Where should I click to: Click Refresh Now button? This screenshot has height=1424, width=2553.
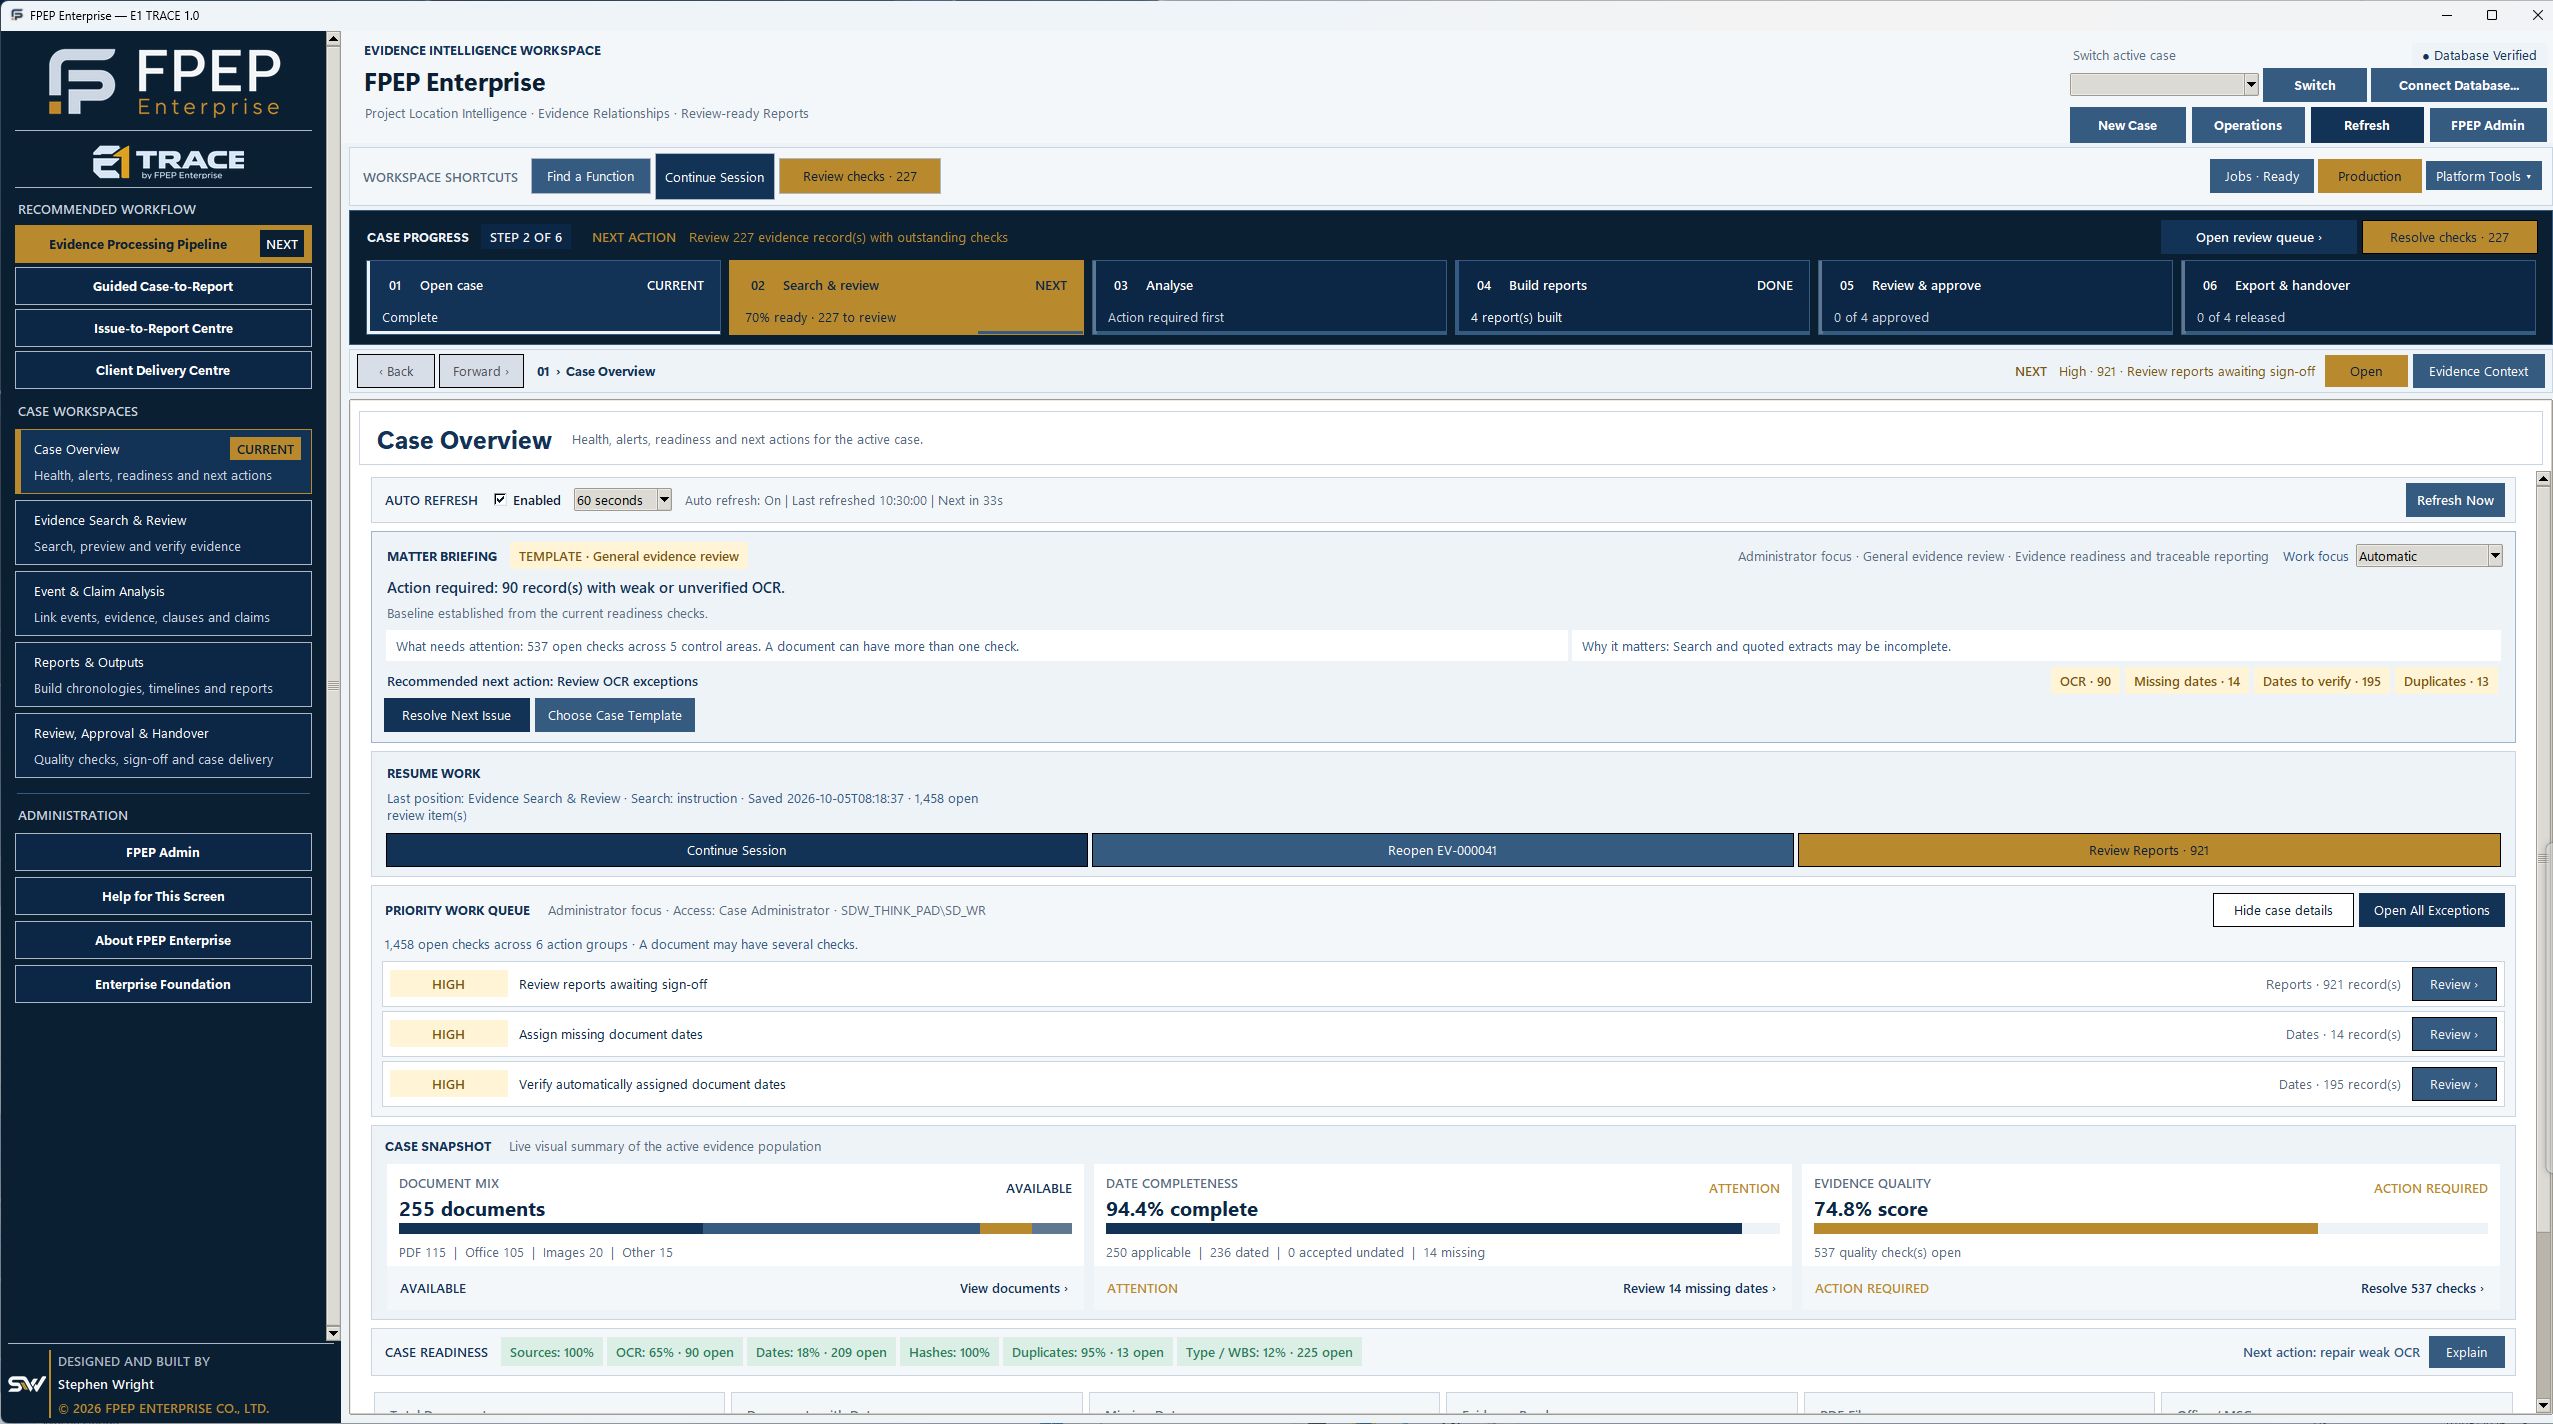pos(2454,500)
